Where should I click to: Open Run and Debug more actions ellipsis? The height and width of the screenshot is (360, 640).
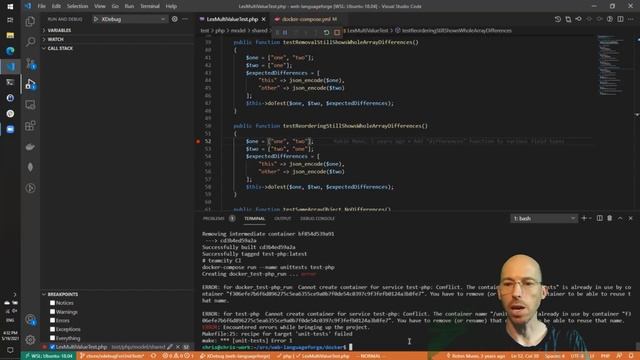[x=185, y=19]
